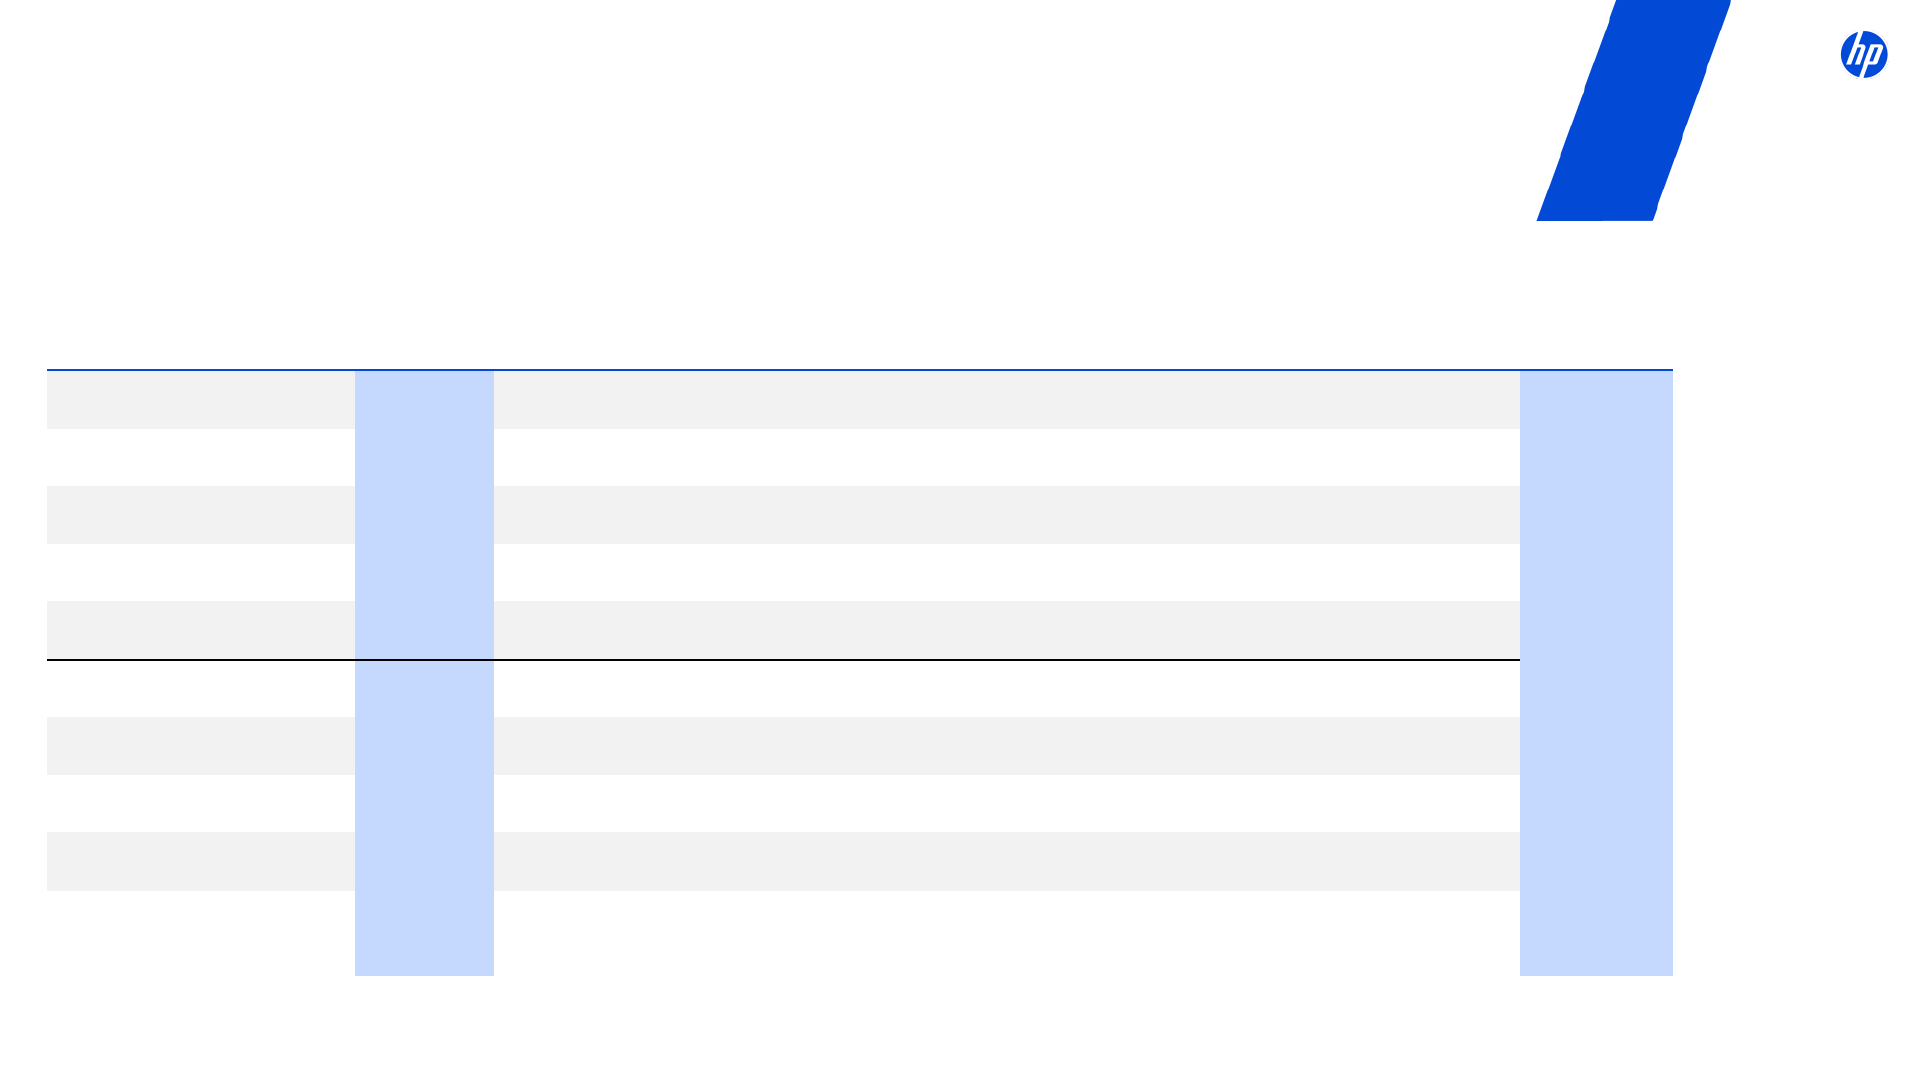Click the leftmost cell of the fourth gray row
Image resolution: width=1920 pixels, height=1080 pixels.
tap(200, 746)
